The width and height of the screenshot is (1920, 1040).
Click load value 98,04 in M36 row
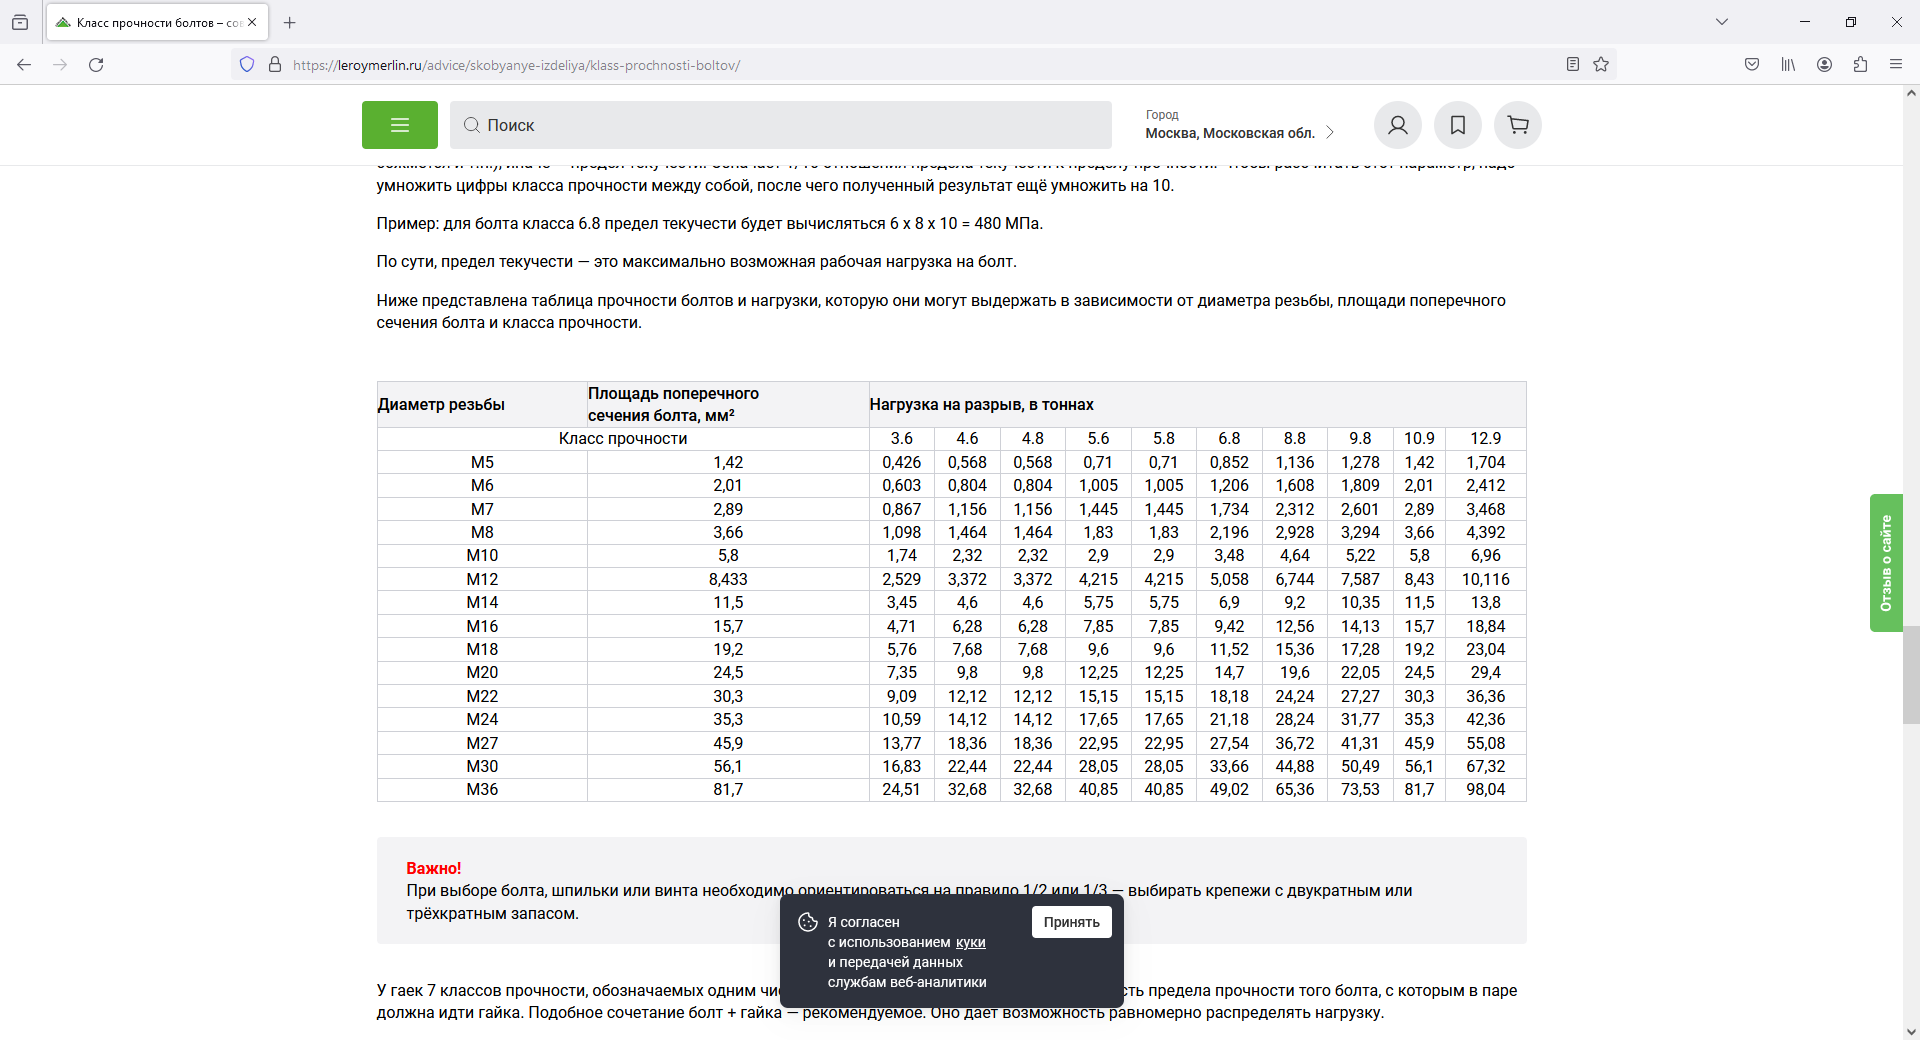click(x=1485, y=789)
